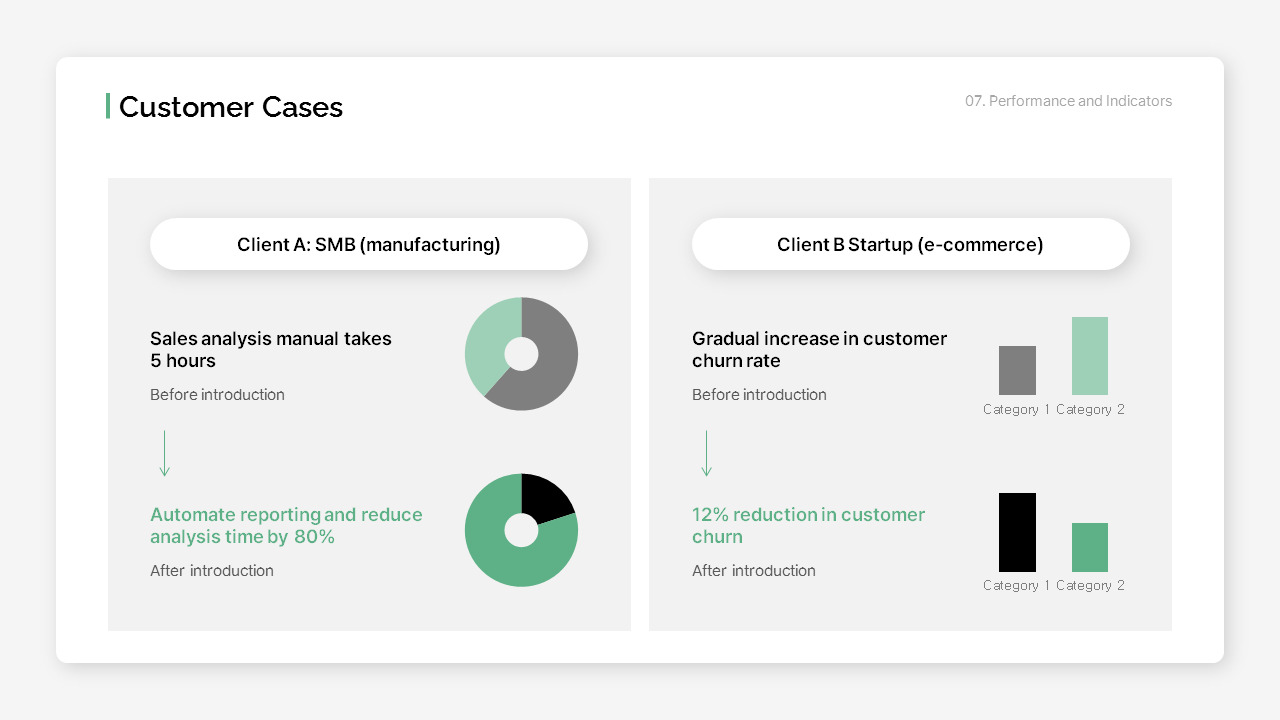Click the tall green Category 2 bar
The image size is (1280, 720).
click(1090, 355)
